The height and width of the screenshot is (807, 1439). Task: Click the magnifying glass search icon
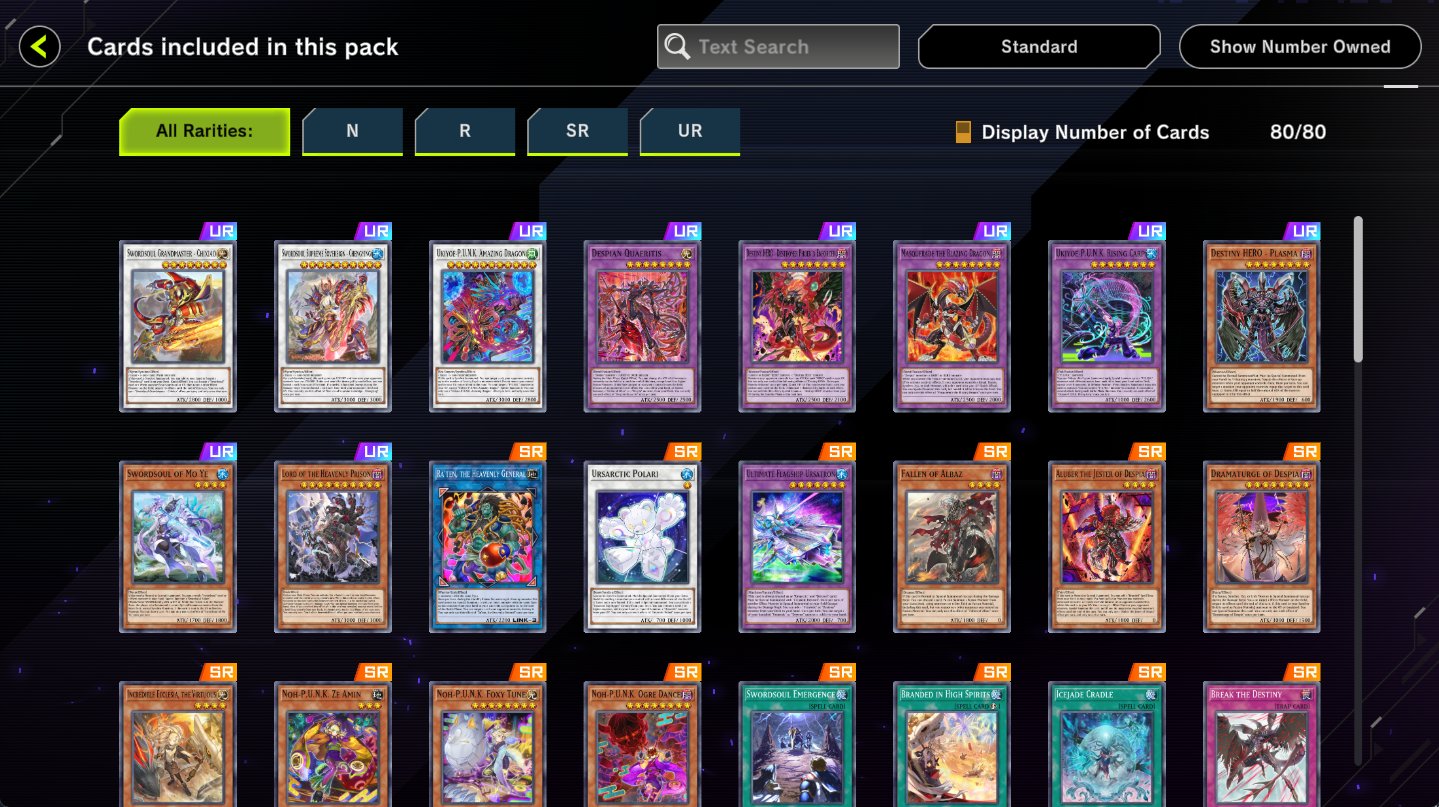(x=677, y=47)
